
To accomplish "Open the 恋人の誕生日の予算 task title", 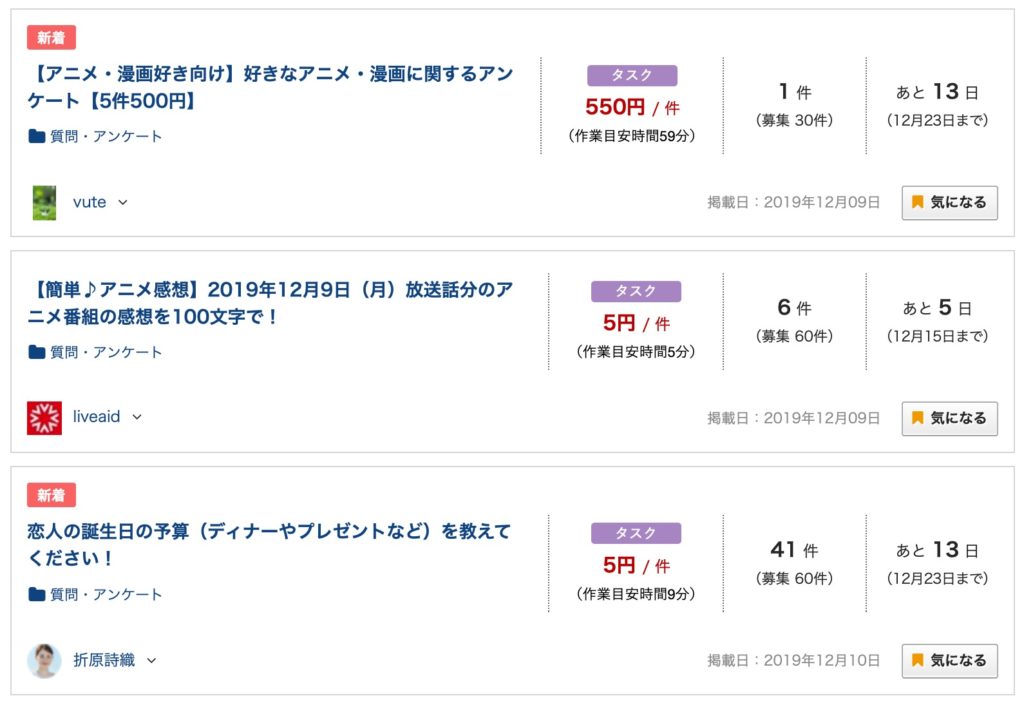I will click(x=269, y=544).
